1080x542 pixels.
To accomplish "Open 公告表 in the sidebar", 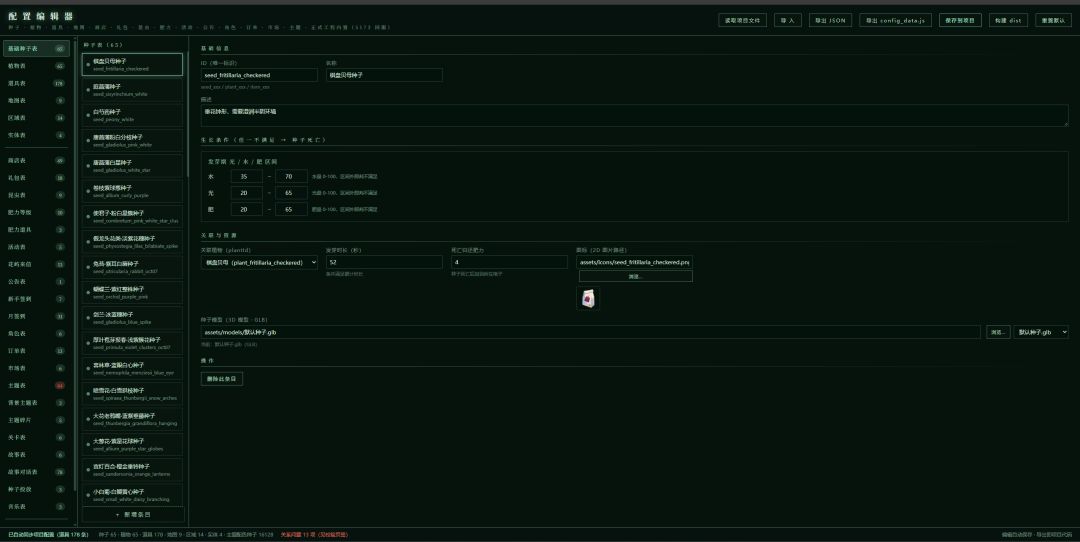I will coord(36,282).
